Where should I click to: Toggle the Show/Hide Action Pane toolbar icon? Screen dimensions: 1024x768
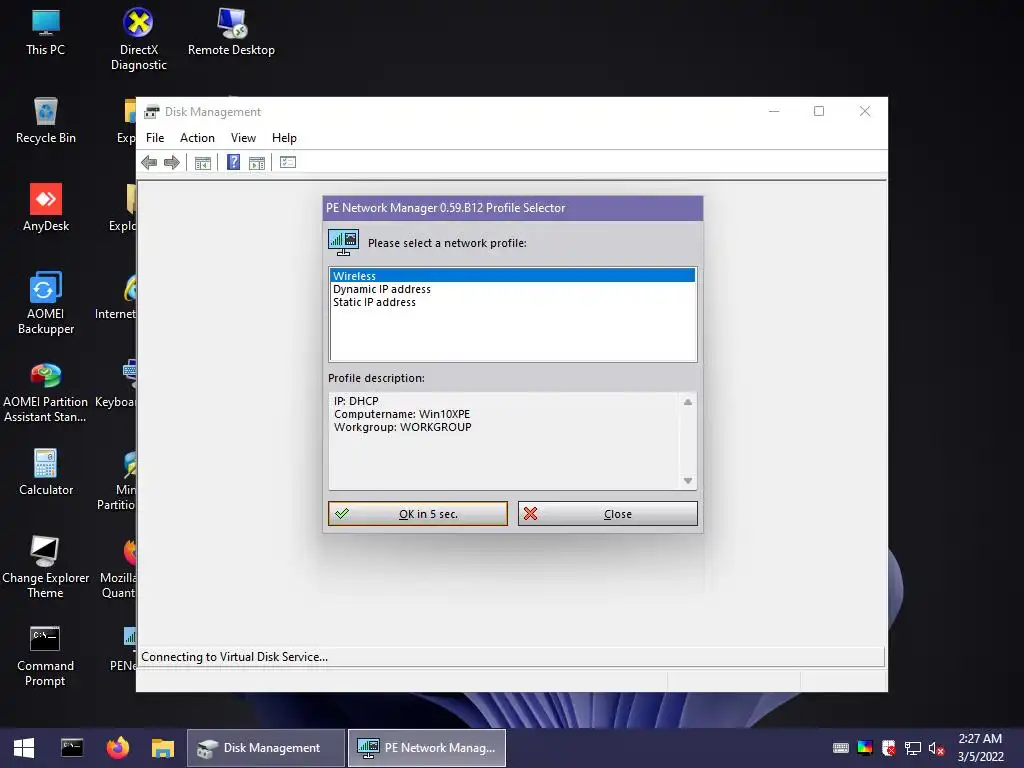[257, 163]
